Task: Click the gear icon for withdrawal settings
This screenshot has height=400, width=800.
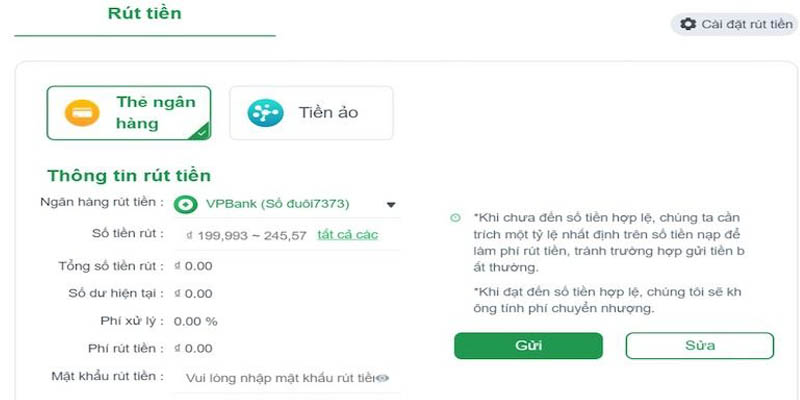Action: [687, 24]
